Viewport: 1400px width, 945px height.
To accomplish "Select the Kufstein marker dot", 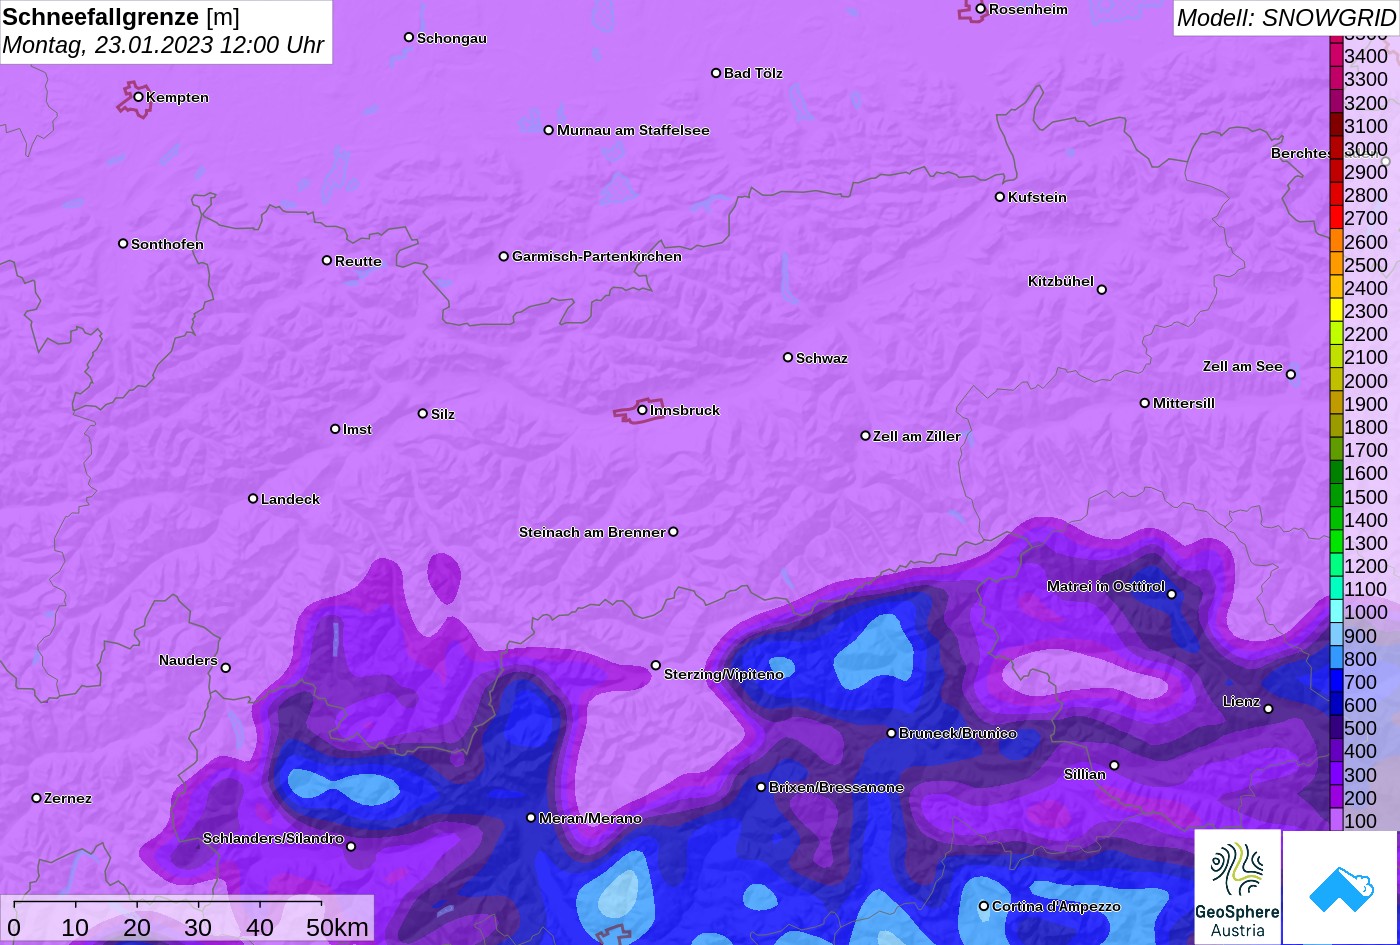I will (x=999, y=197).
